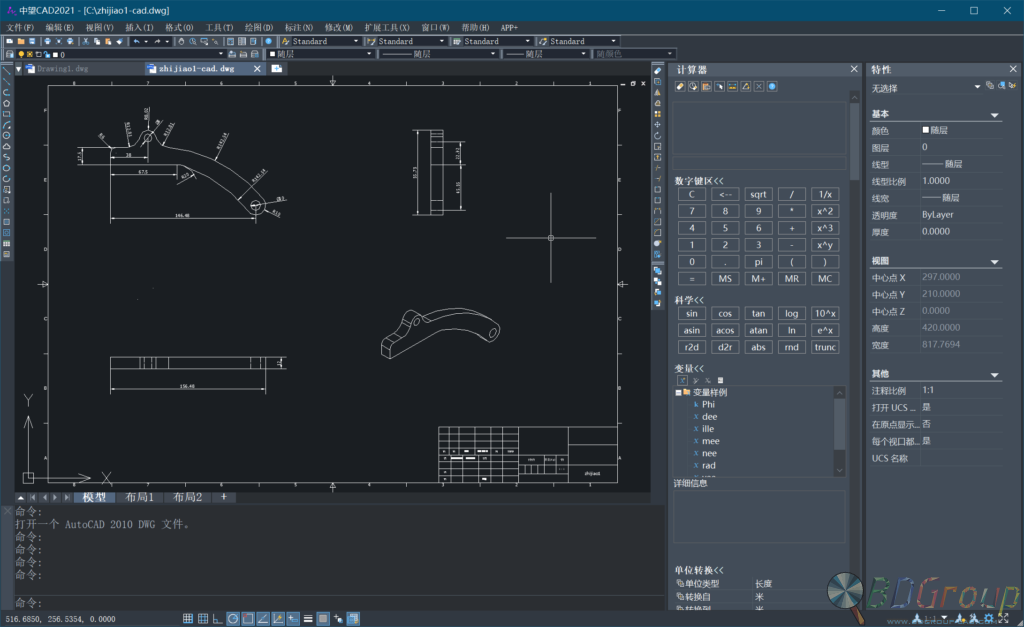Toggle lineweight display in status bar
Image resolution: width=1024 pixels, height=627 pixels.
coord(308,619)
